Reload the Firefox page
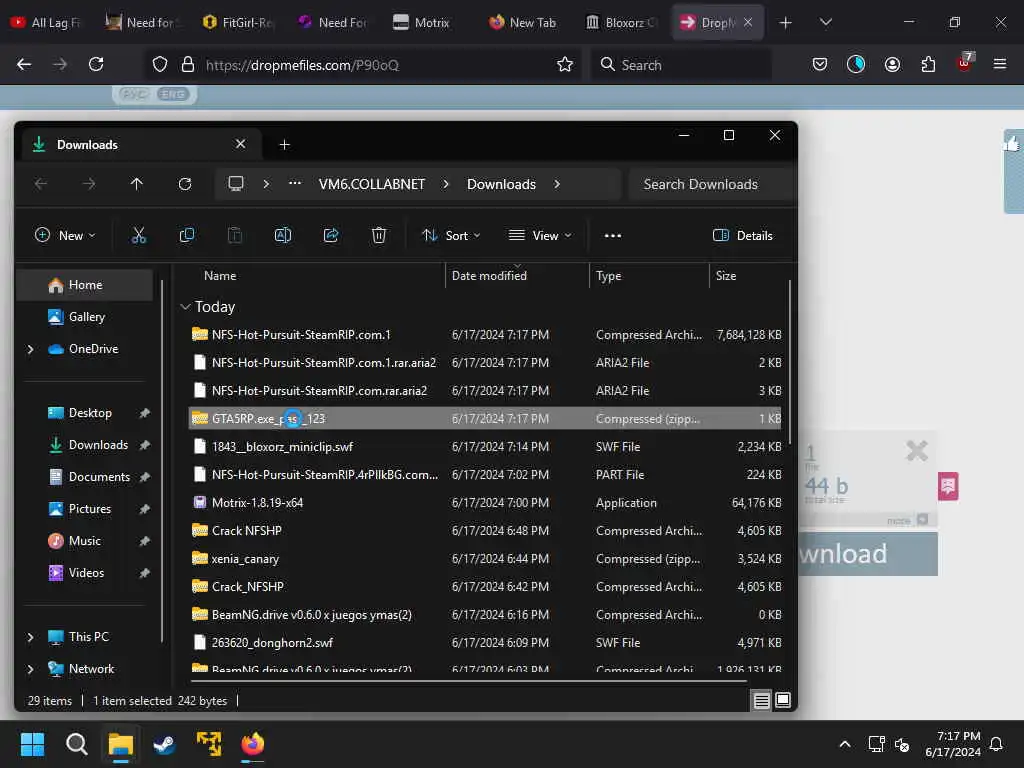Screen dimensions: 1024x768 coord(96,64)
